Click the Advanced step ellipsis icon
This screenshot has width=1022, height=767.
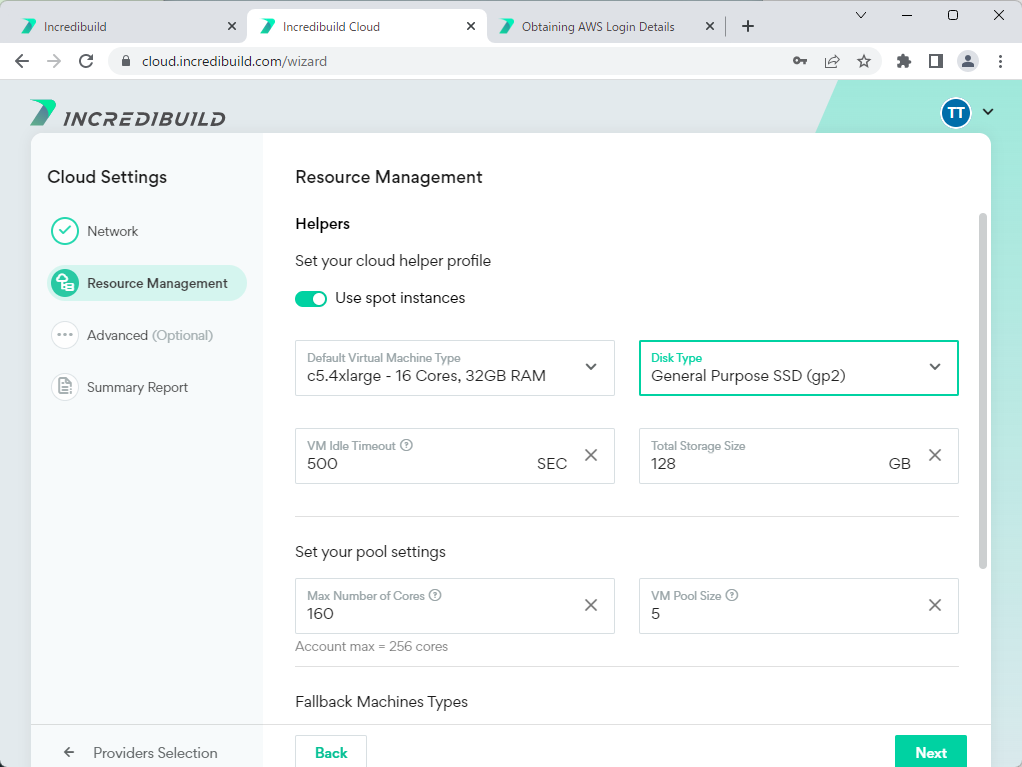[65, 335]
